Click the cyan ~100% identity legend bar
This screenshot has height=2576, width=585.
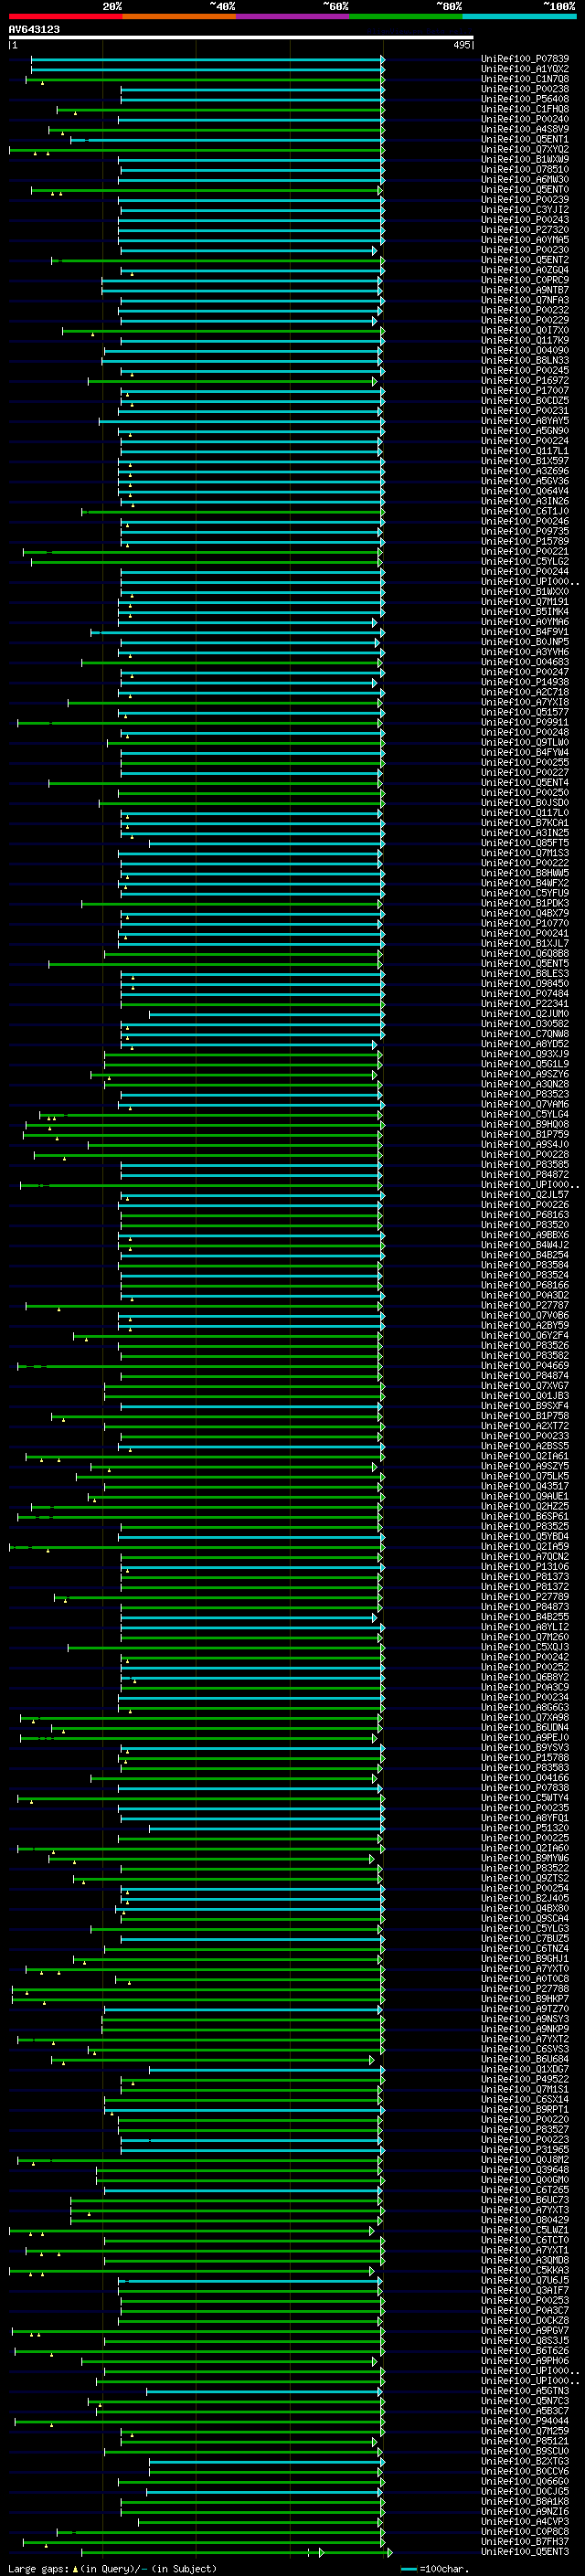point(519,16)
